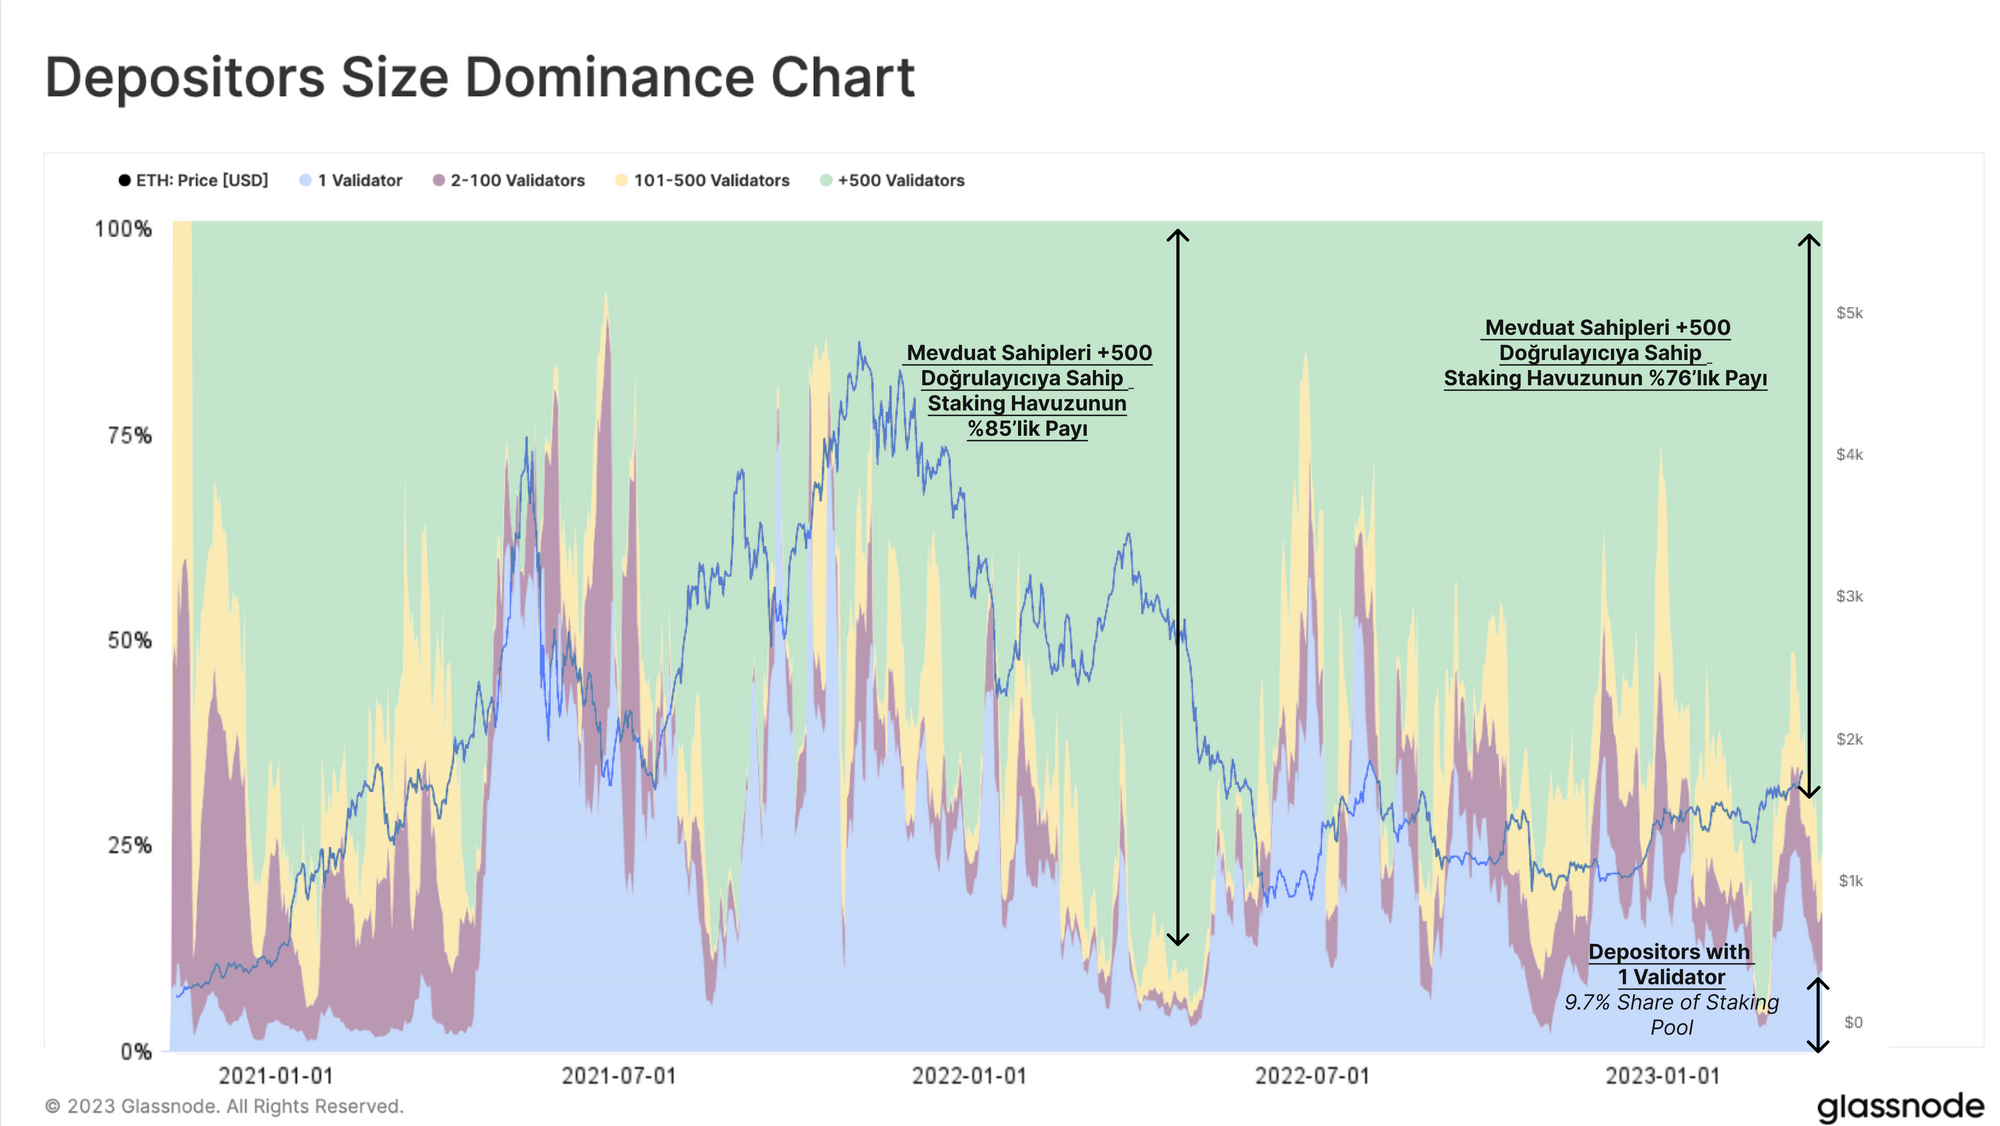The height and width of the screenshot is (1126, 2000).
Task: Click the Depositors Size Dominance Chart title
Action: (x=480, y=78)
